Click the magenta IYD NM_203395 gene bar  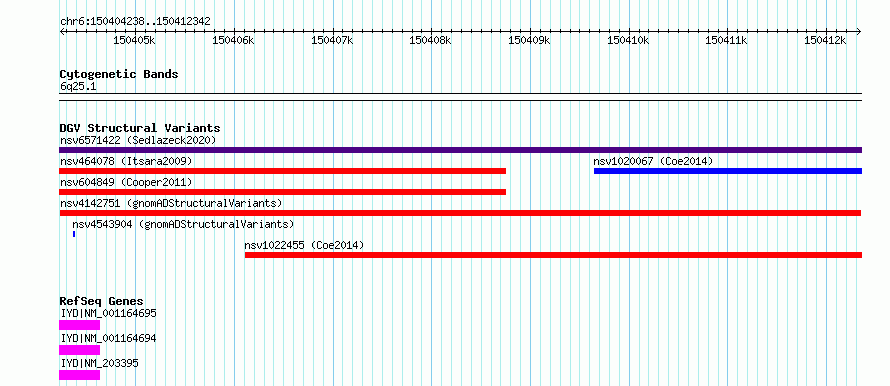pyautogui.click(x=79, y=375)
